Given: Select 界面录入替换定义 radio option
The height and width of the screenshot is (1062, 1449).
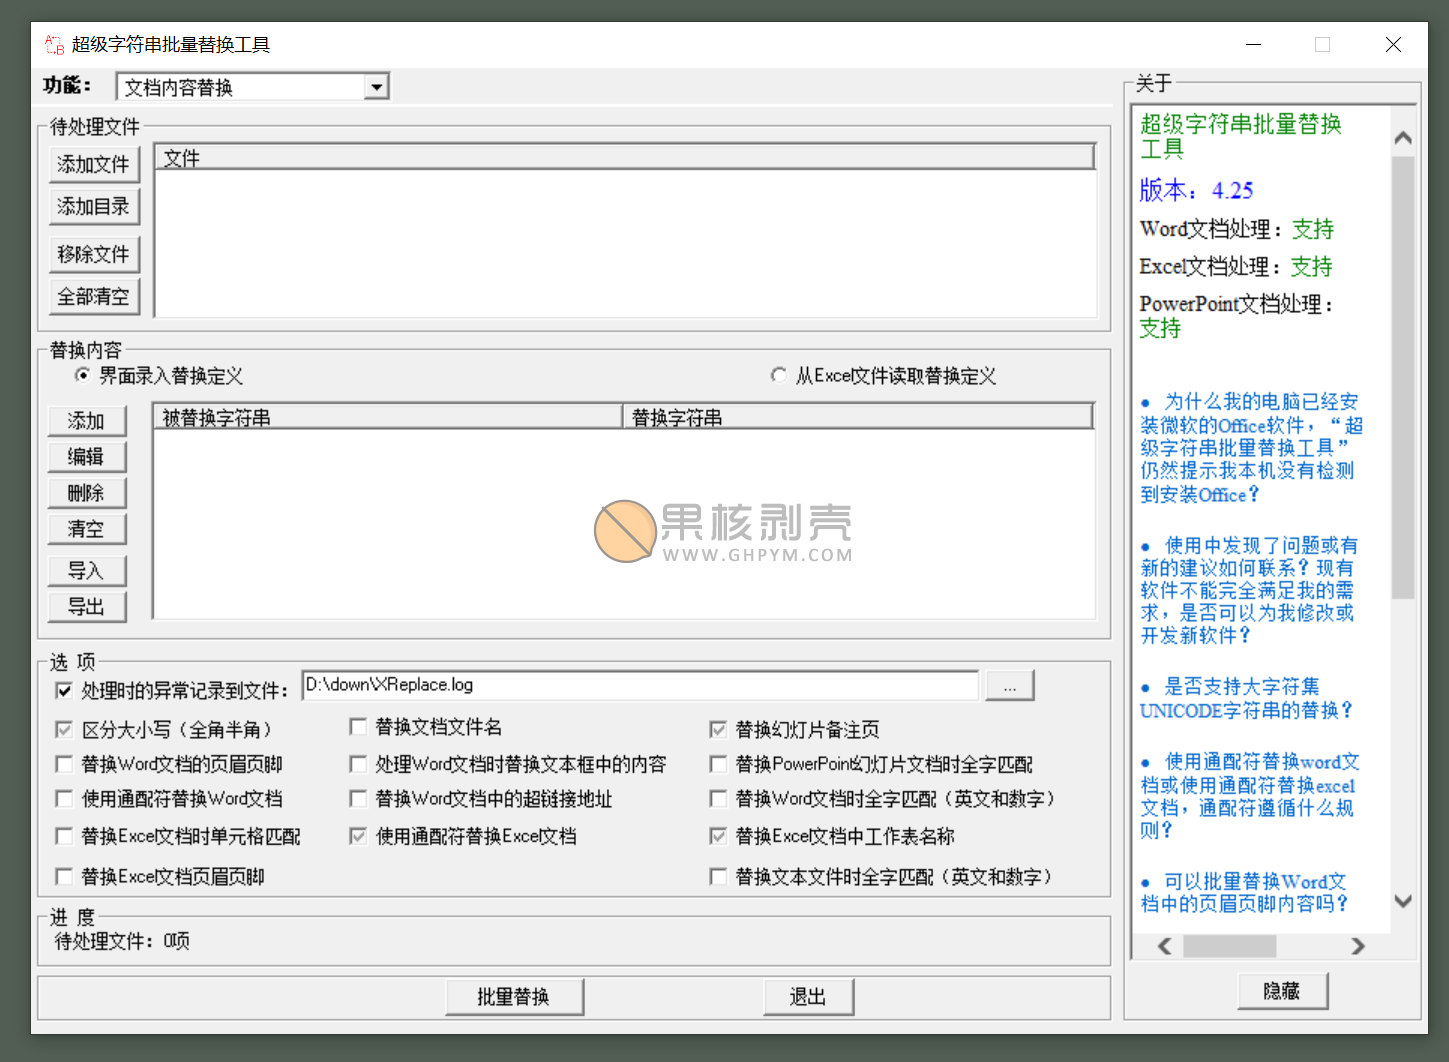Looking at the screenshot, I should 83,376.
